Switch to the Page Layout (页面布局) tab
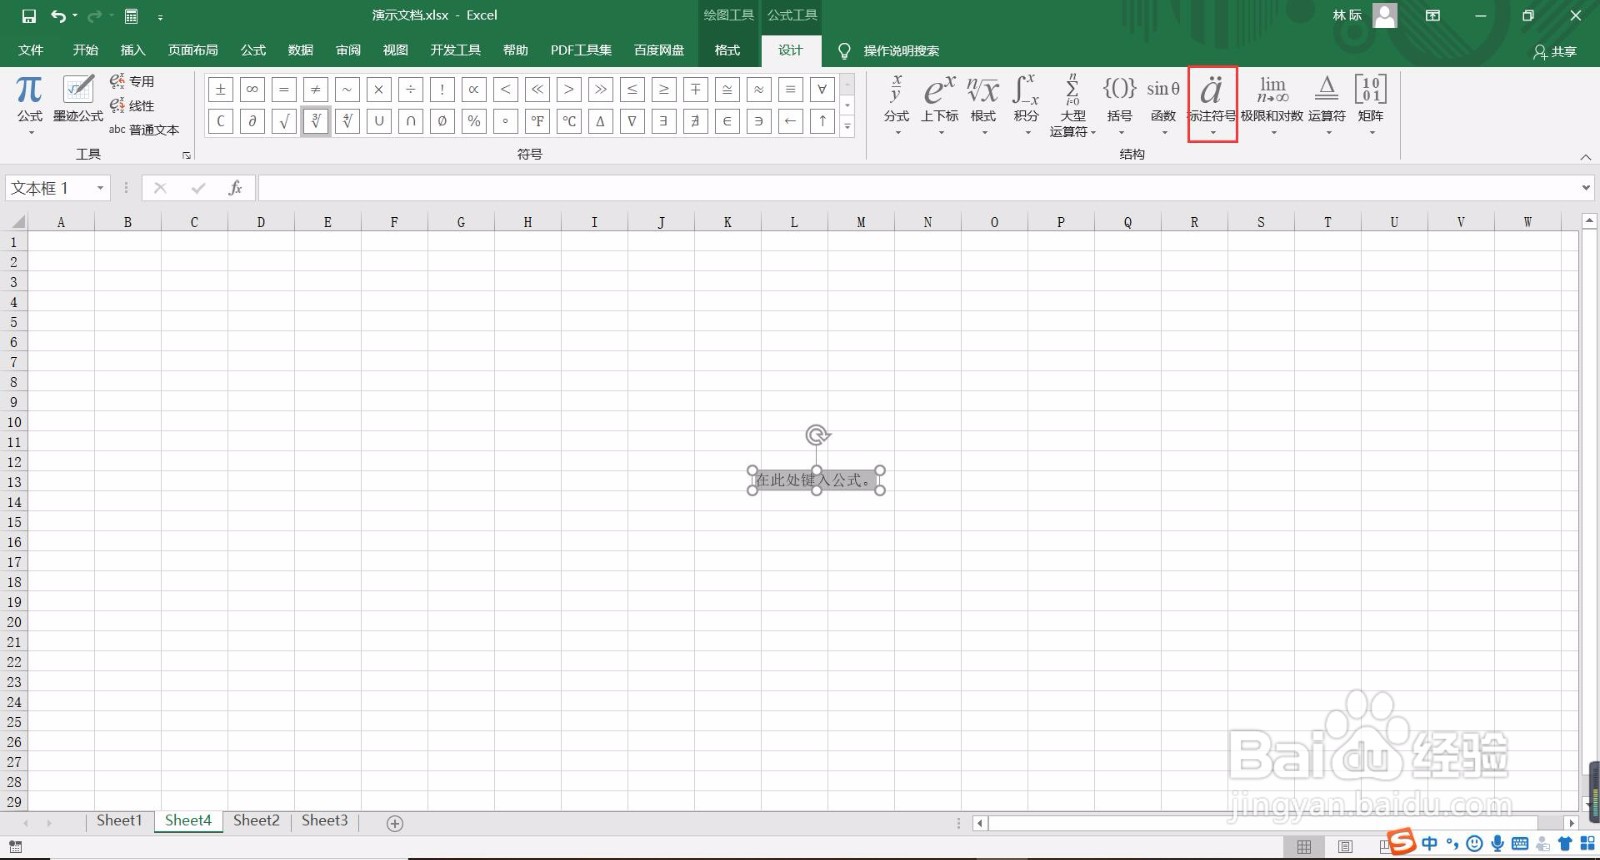Screen dimensions: 1600x860 (x=193, y=50)
